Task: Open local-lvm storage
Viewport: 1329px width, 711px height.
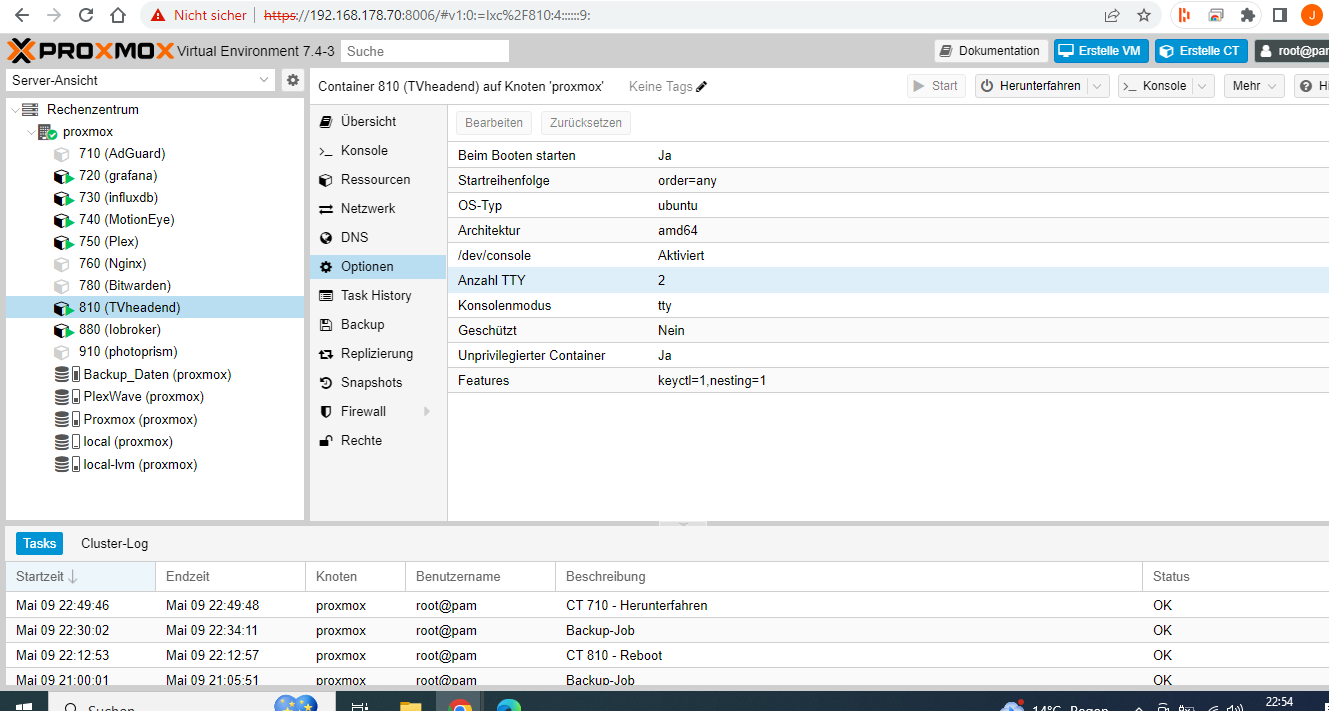Action: coord(140,464)
